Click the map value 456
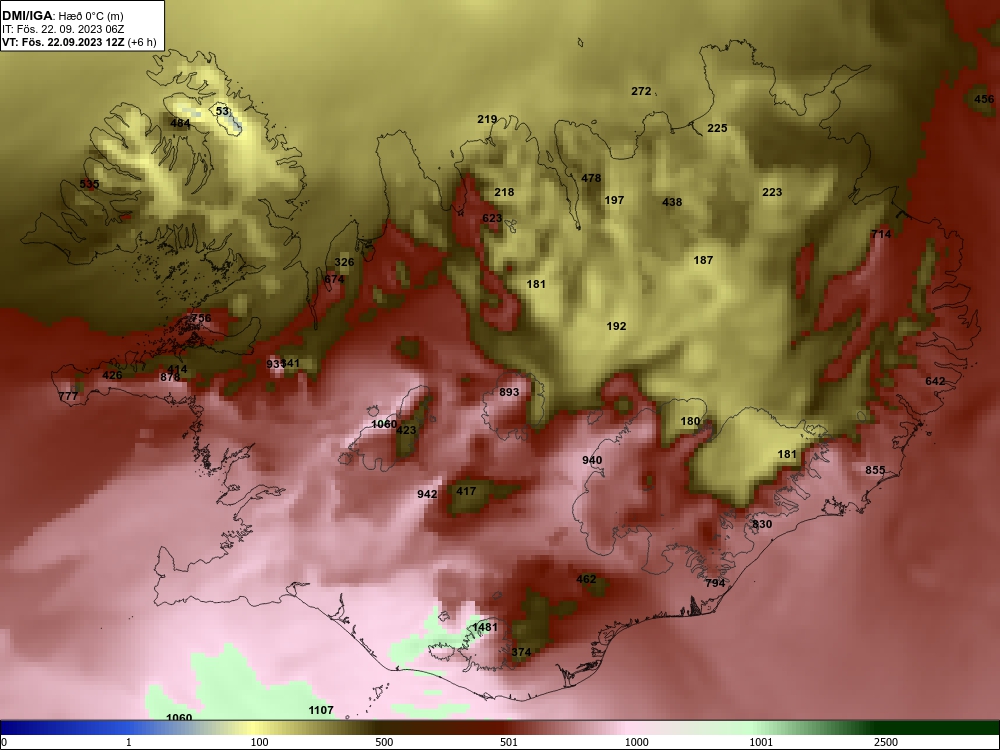Image resolution: width=1000 pixels, height=750 pixels. [984, 99]
